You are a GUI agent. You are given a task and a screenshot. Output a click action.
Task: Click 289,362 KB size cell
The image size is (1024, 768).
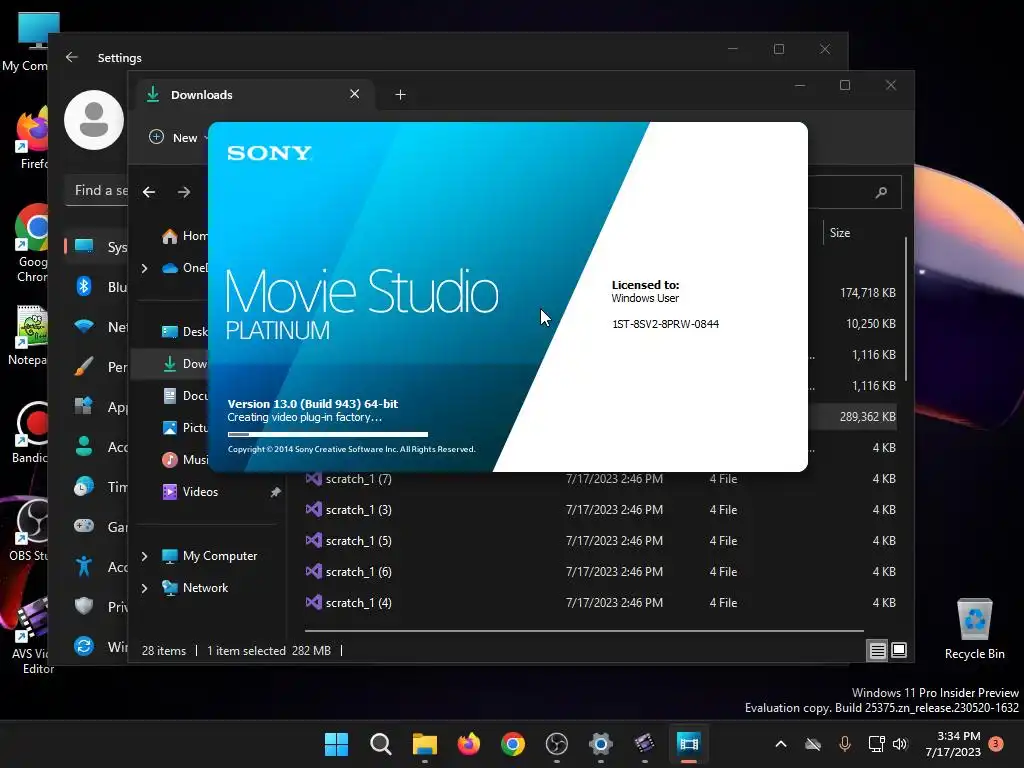867,417
